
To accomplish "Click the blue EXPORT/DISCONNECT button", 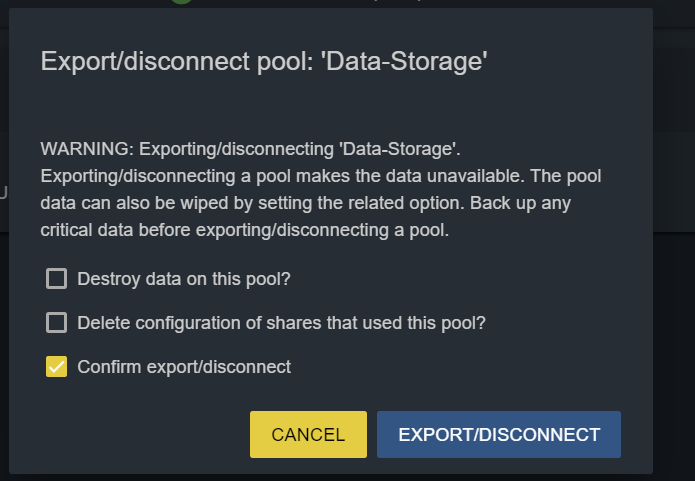I will [x=499, y=435].
